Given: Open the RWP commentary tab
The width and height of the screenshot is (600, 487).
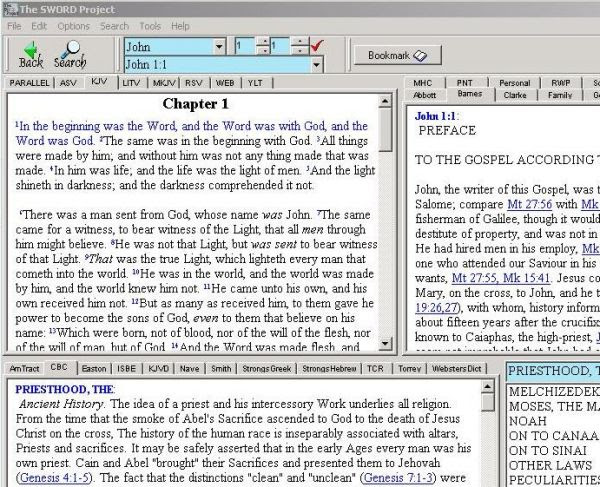Looking at the screenshot, I should [x=561, y=83].
